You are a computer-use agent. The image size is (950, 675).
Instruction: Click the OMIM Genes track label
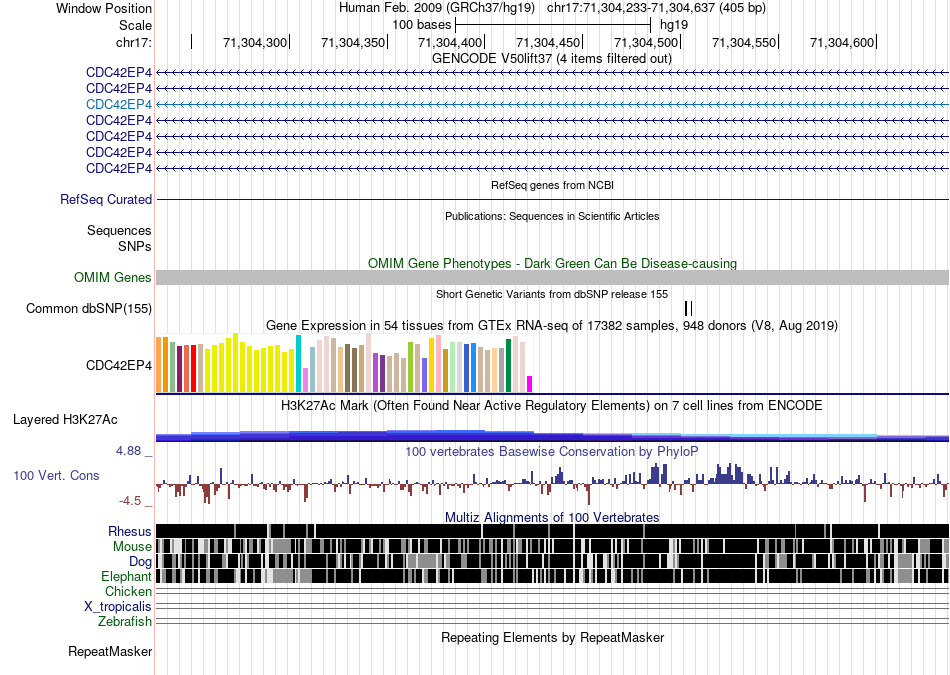pos(113,278)
